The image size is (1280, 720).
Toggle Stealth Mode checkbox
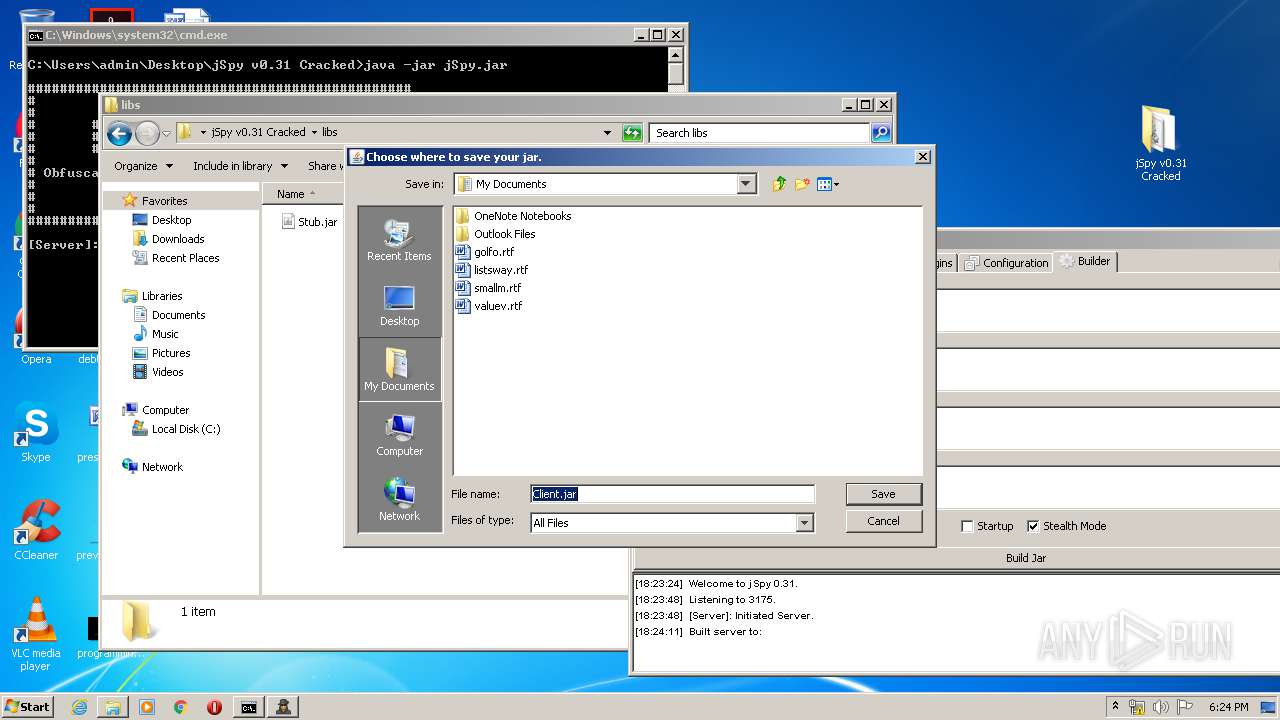(1033, 526)
